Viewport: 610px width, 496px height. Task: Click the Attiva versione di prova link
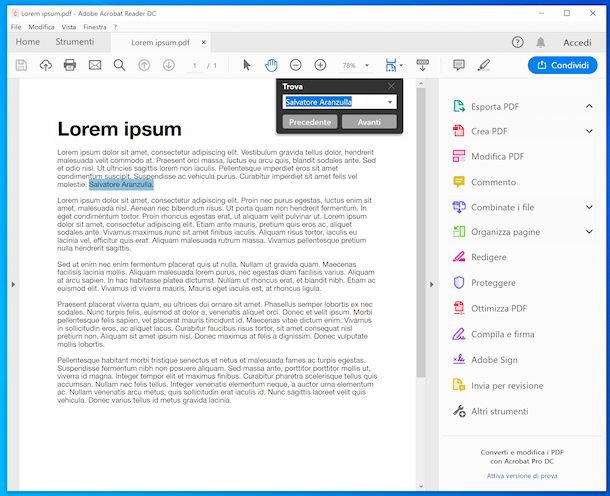click(523, 475)
